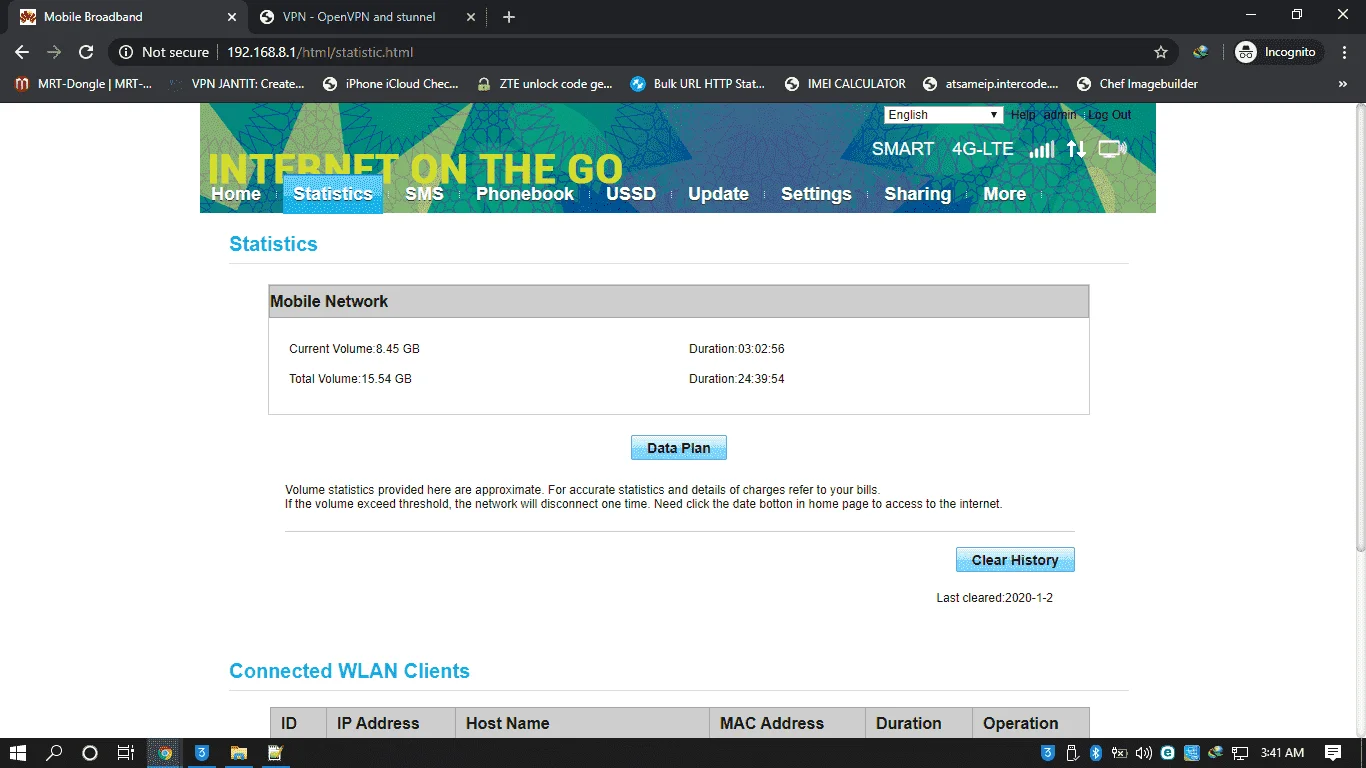Click the Total Volume 15.54 GB text
The width and height of the screenshot is (1366, 768).
pyautogui.click(x=350, y=379)
